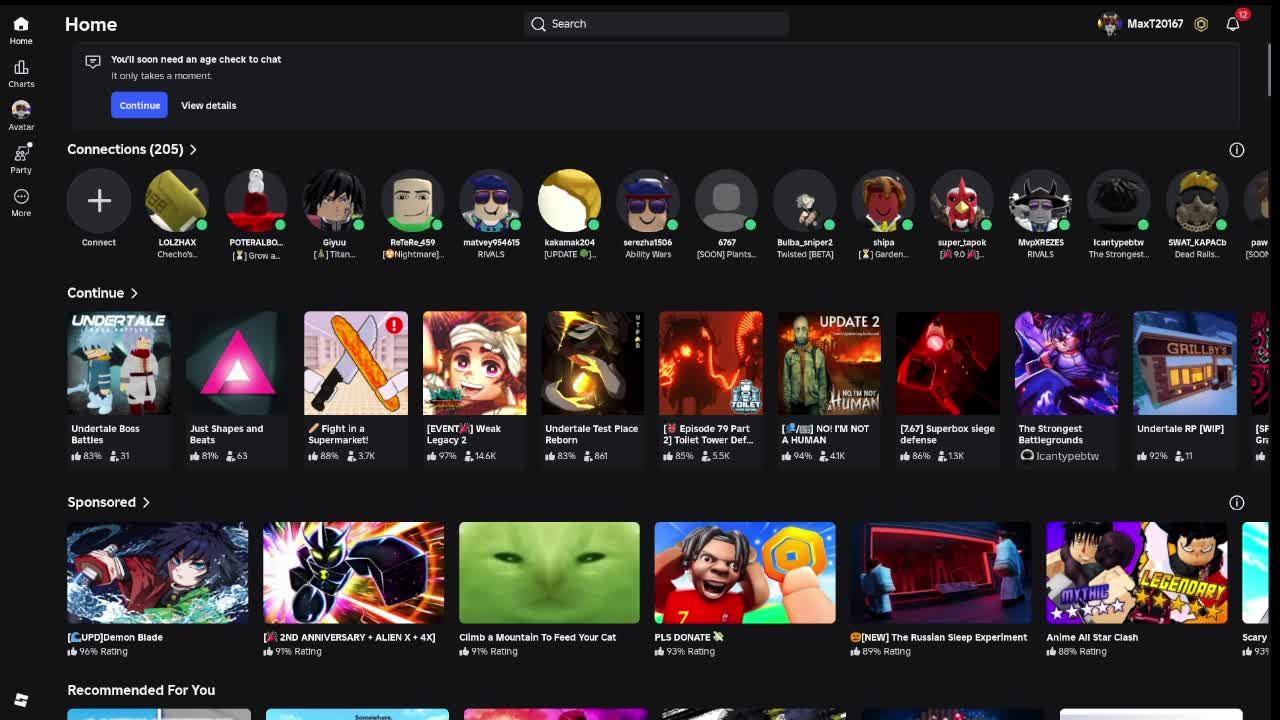Click the MaxT20167 profile avatar
The image size is (1280, 720).
click(x=1109, y=24)
